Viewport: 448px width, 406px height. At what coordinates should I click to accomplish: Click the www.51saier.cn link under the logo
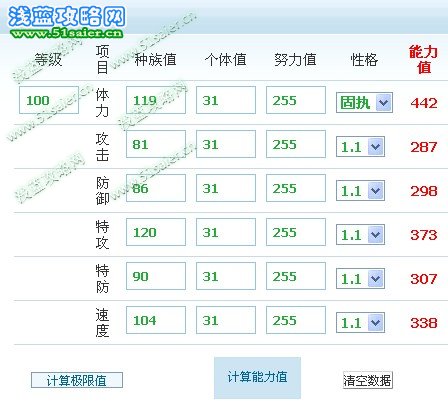point(67,33)
